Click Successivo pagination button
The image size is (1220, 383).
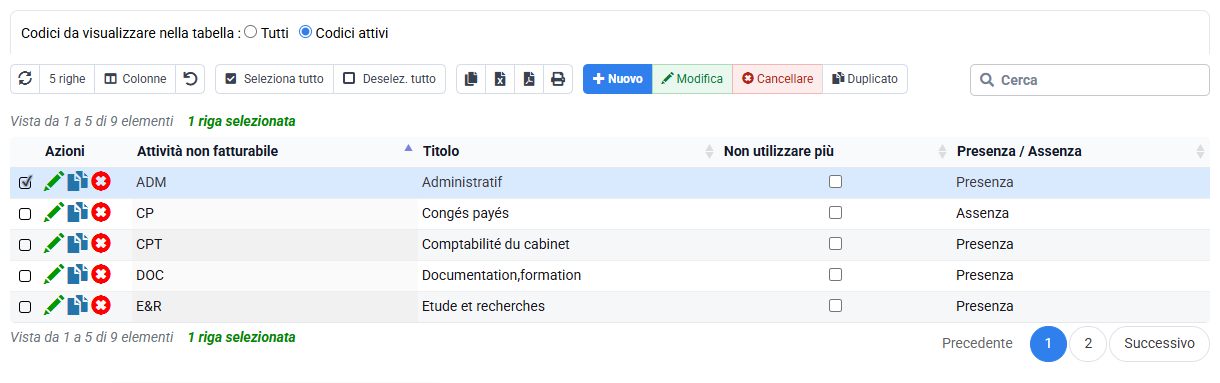tap(1159, 343)
